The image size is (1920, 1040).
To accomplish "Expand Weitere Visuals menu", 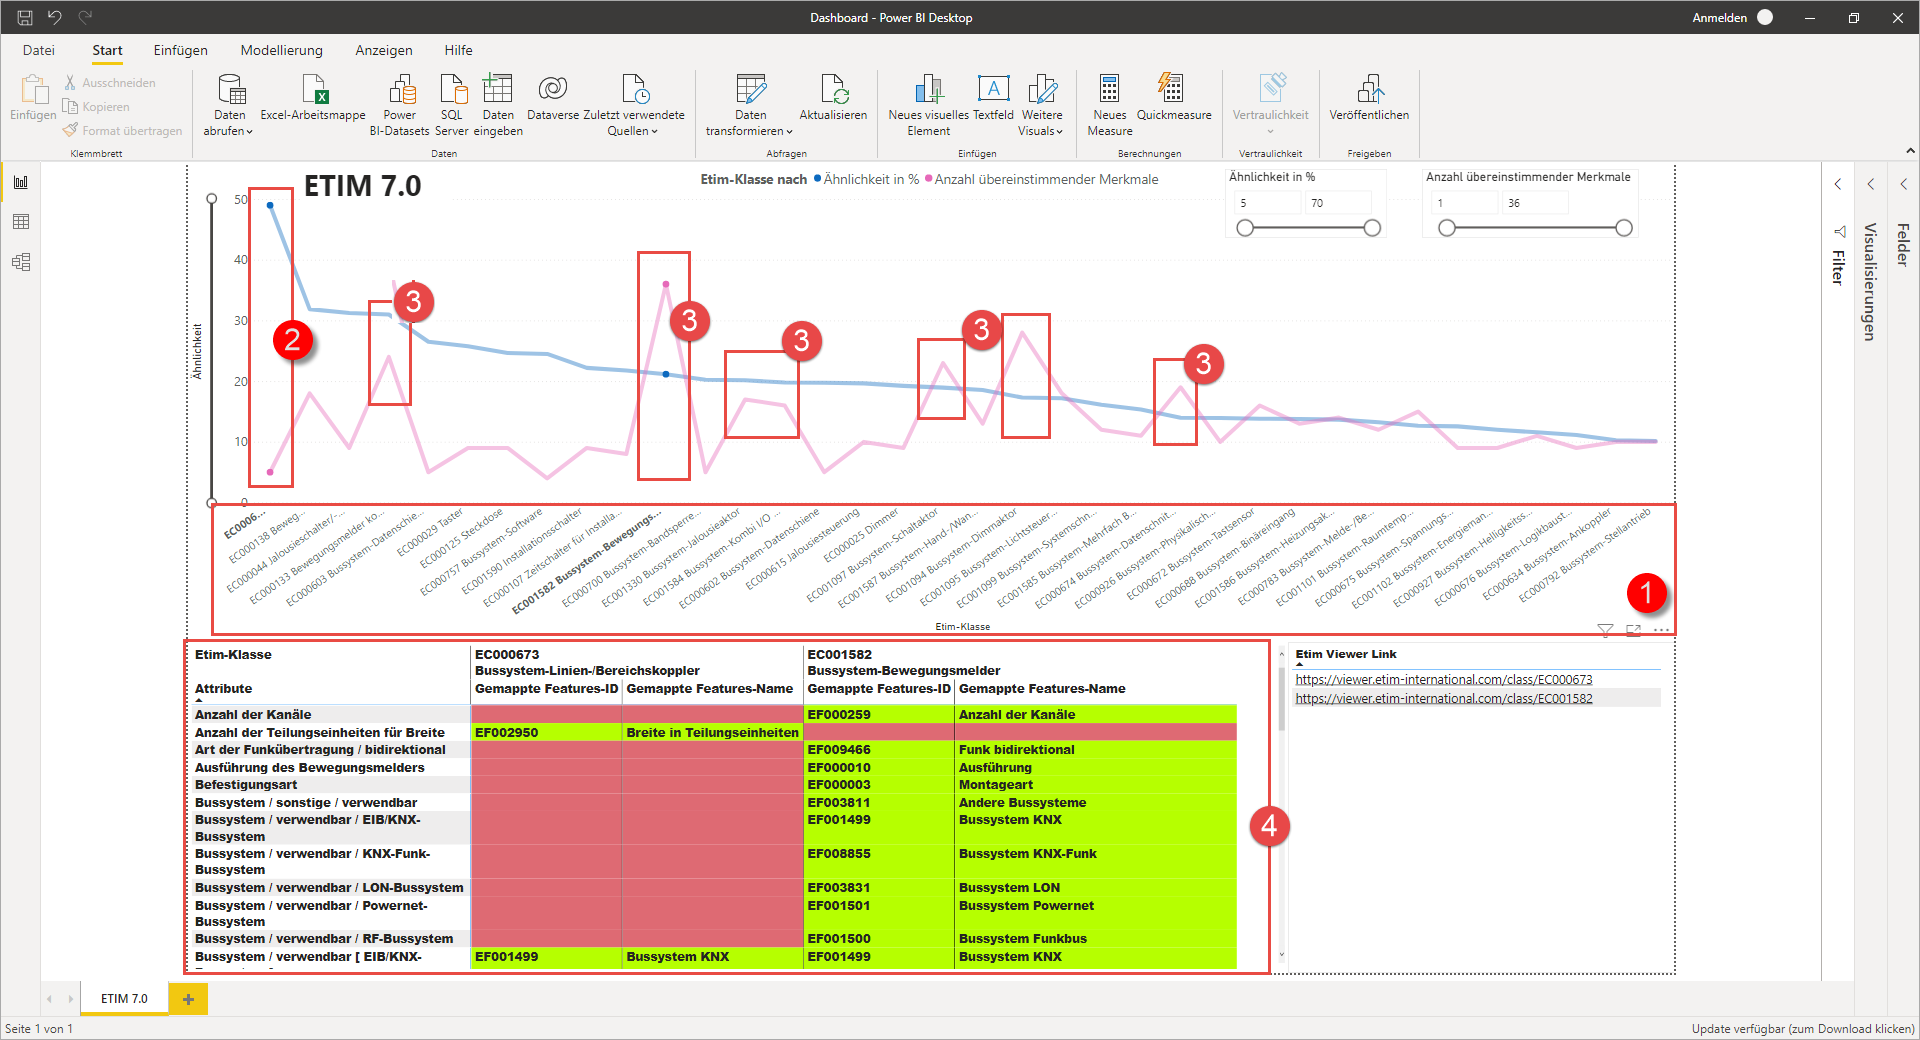I will pyautogui.click(x=1042, y=105).
